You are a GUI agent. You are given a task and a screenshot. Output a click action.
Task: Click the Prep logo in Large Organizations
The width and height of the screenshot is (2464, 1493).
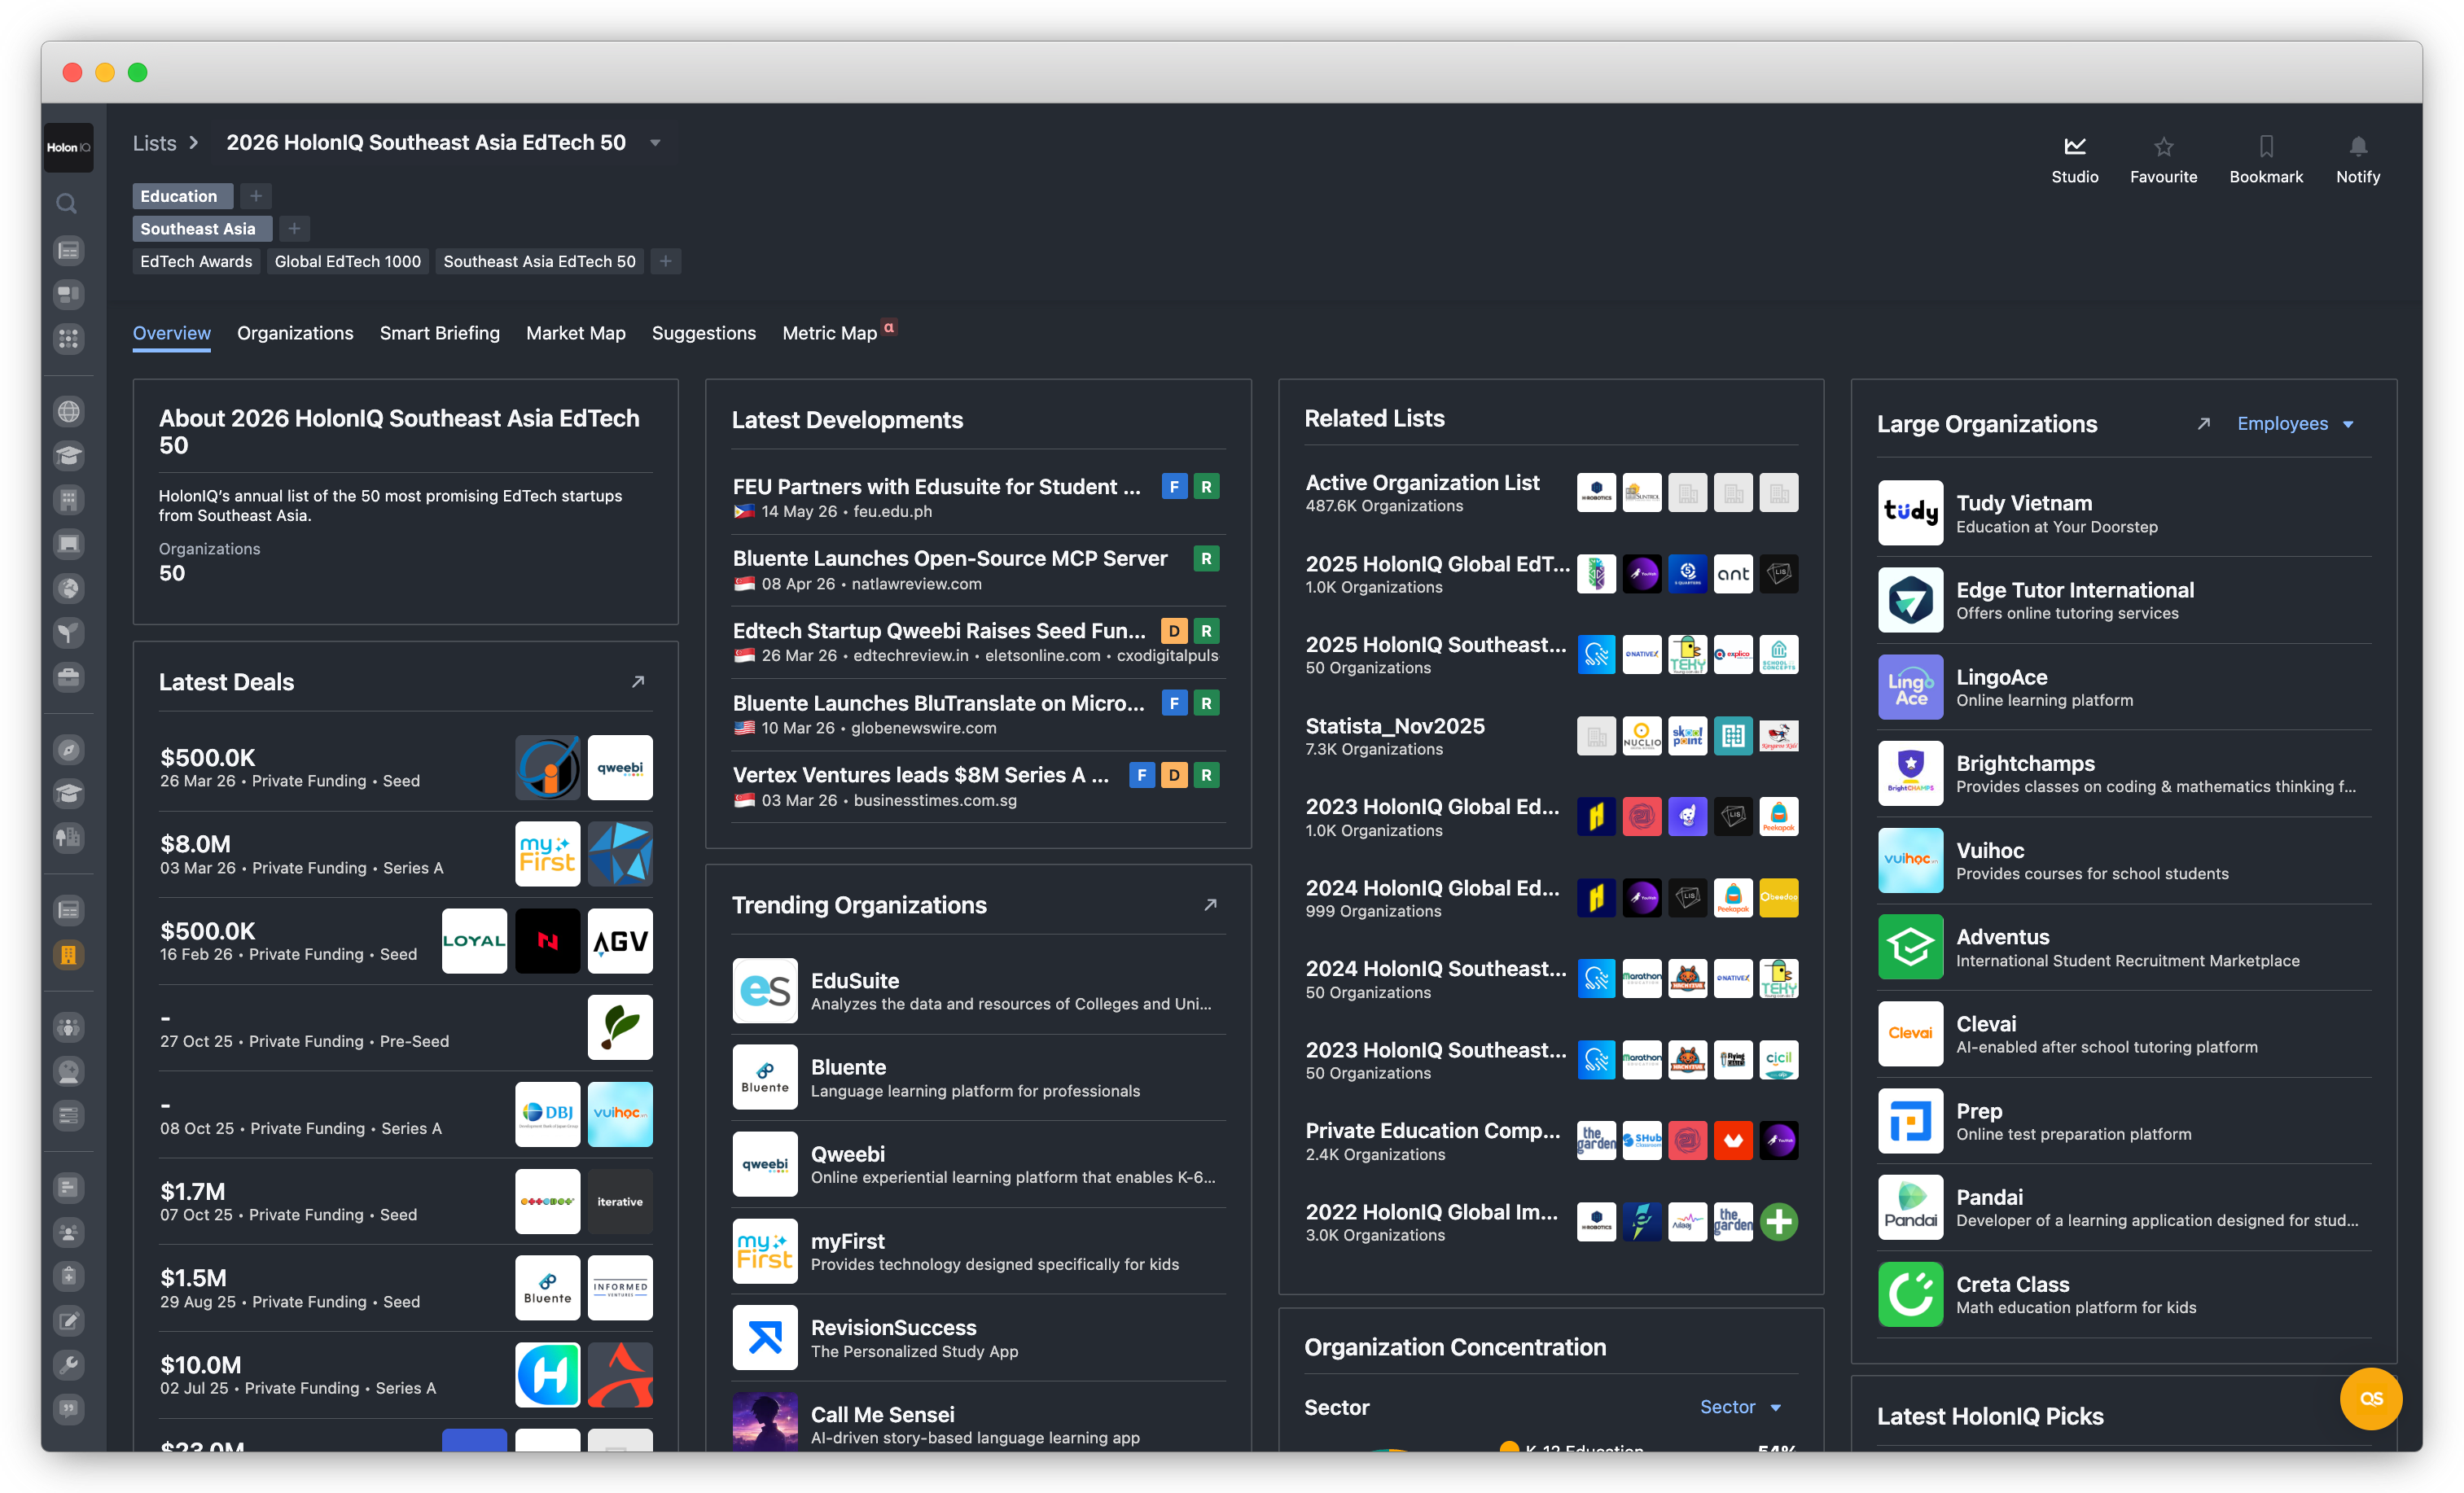click(x=1910, y=1121)
